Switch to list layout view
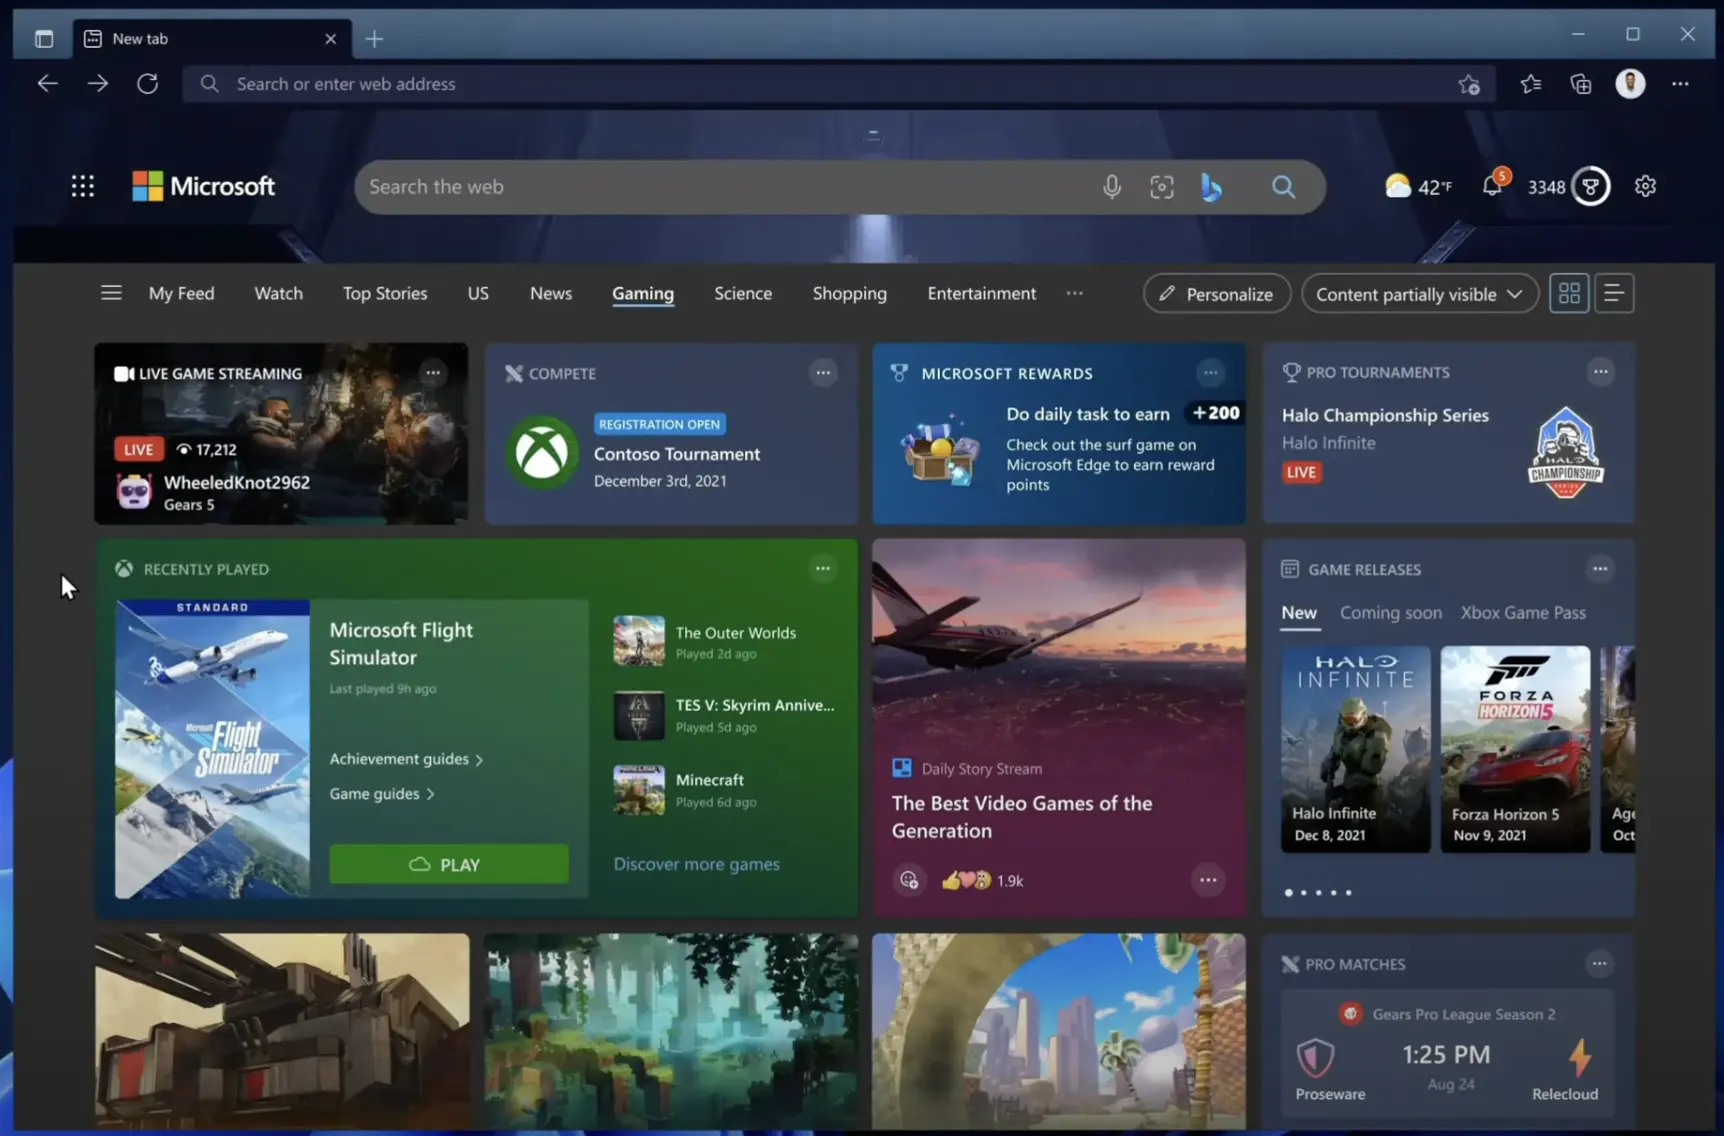Image resolution: width=1724 pixels, height=1136 pixels. [x=1614, y=293]
